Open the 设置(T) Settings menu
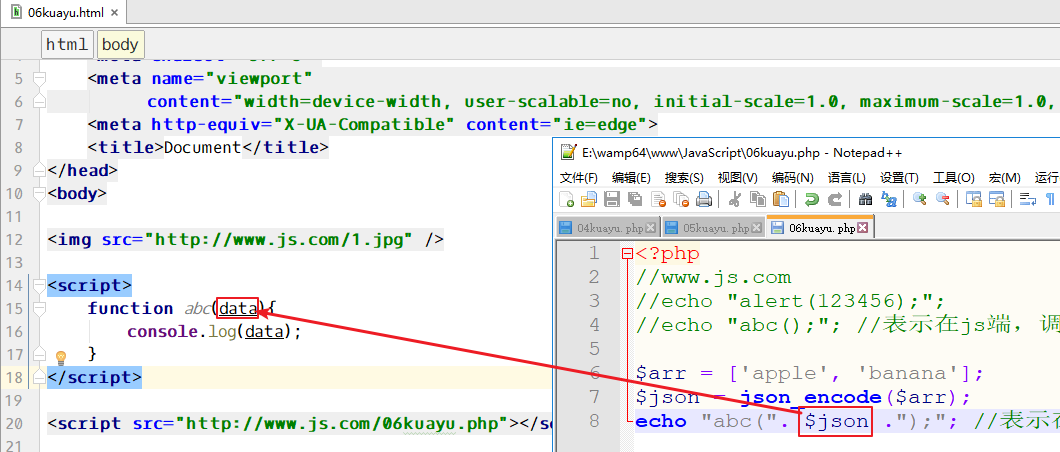This screenshot has height=452, width=1060. [899, 178]
